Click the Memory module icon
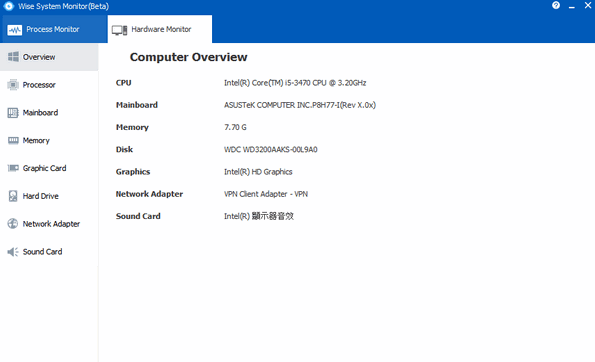 point(13,140)
